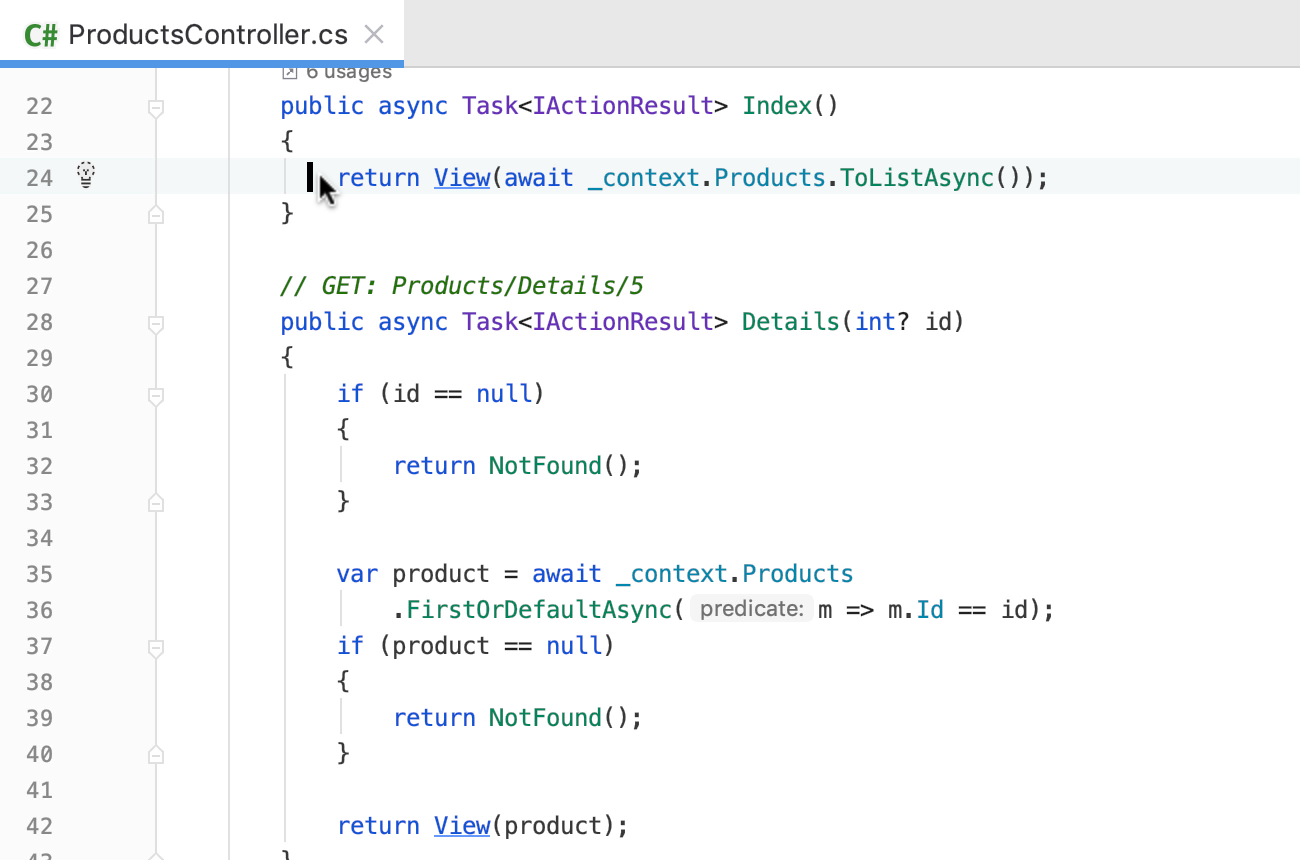
Task: Collapse the Details method fold at line 28
Action: pyautogui.click(x=156, y=323)
